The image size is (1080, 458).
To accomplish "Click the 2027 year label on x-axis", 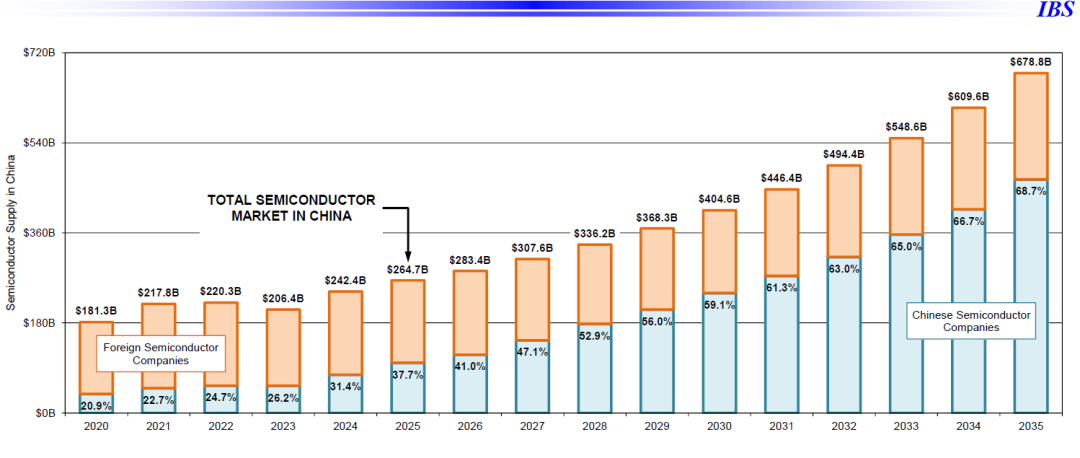I will click(533, 427).
